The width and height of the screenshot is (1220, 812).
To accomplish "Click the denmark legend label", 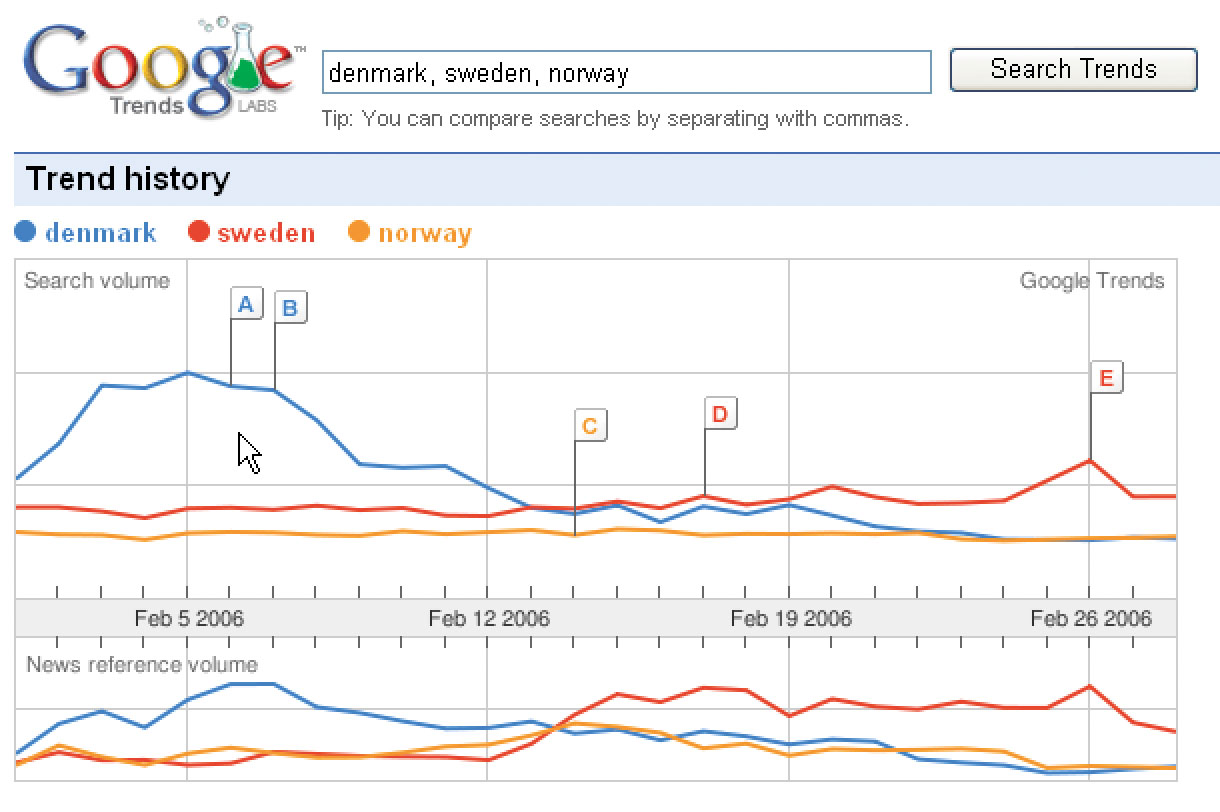I will pos(101,234).
